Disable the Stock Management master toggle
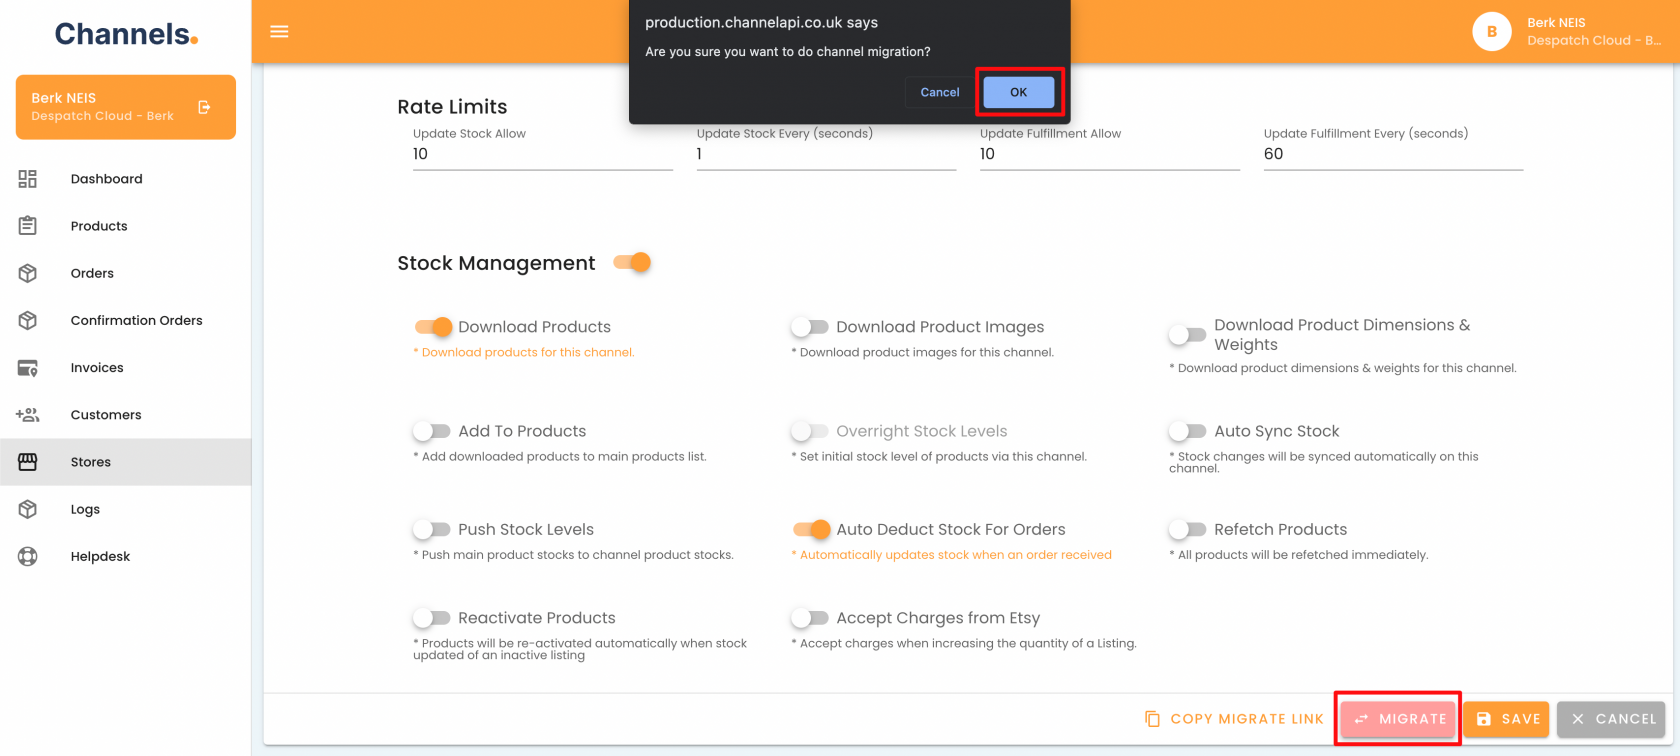Viewport: 1680px width, 756px height. coord(633,263)
